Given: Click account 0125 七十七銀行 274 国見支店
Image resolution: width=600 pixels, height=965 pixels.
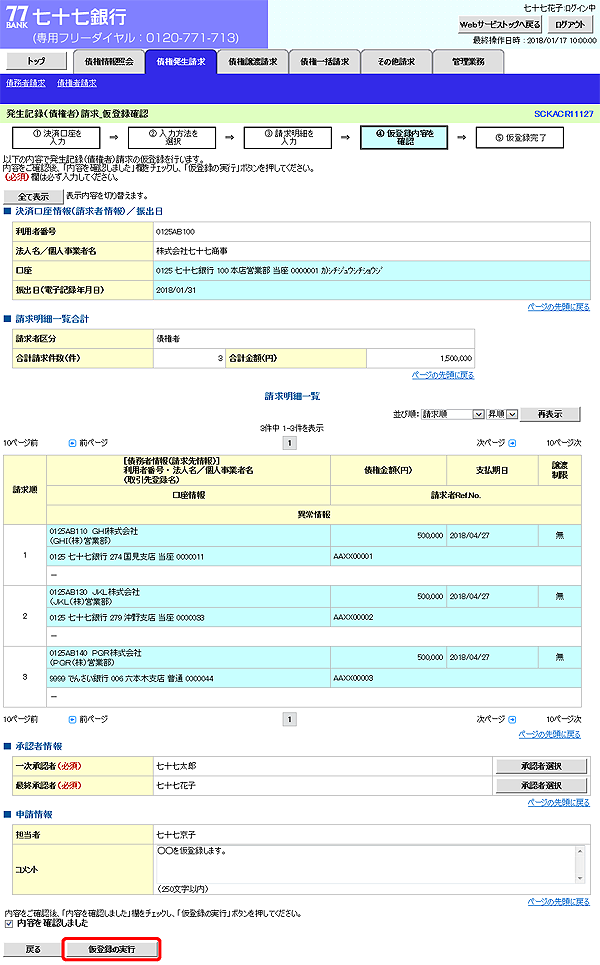Looking at the screenshot, I should point(127,557).
